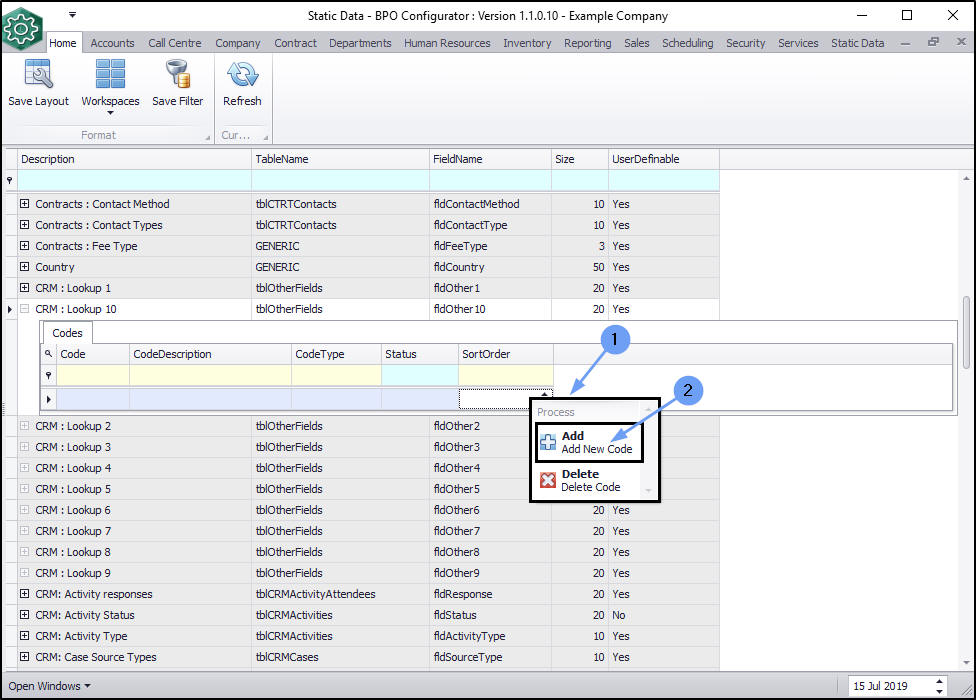Click the Add New Code plus icon
Screen dimensions: 976x700
coord(548,443)
